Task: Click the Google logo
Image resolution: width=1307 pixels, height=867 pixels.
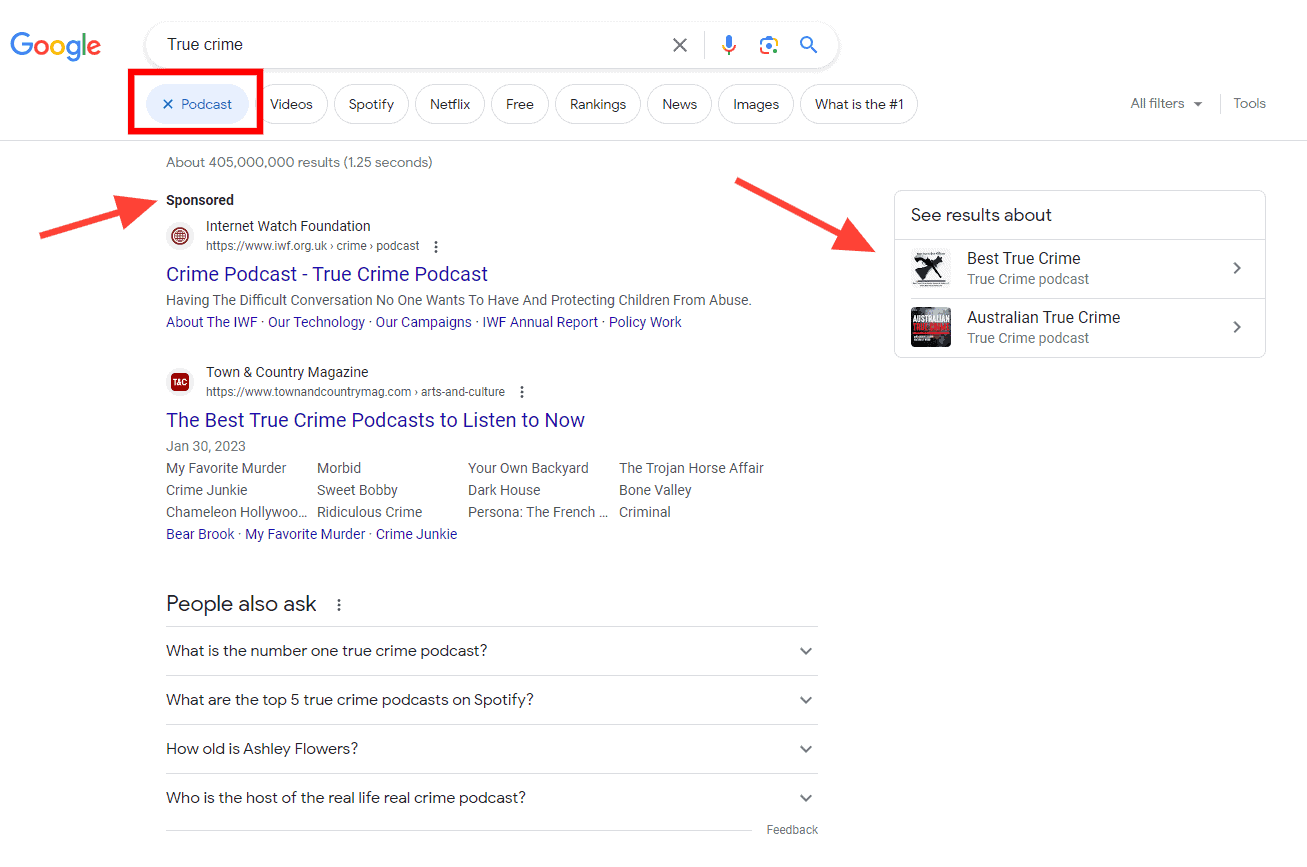Action: [x=56, y=46]
